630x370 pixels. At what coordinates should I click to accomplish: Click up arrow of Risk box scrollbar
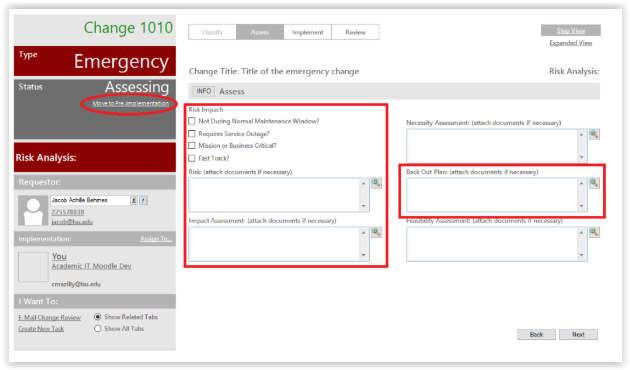[x=364, y=183]
